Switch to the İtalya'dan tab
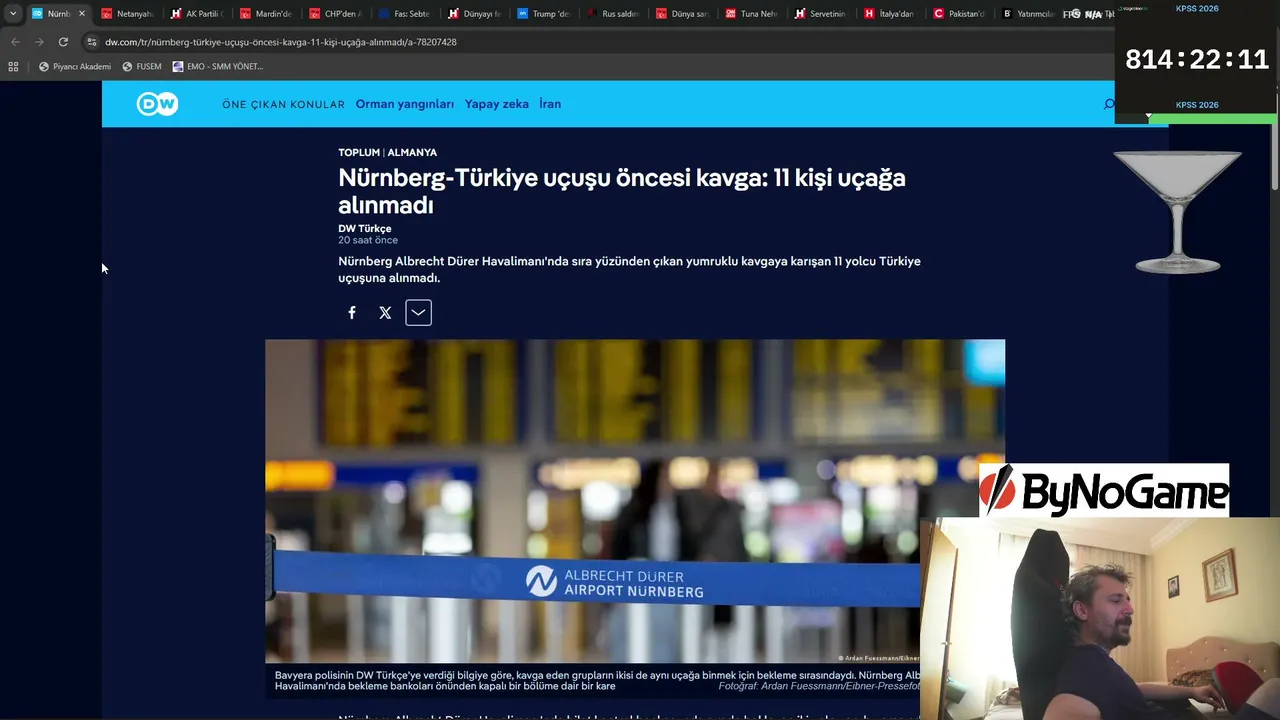1280x720 pixels. coord(888,14)
